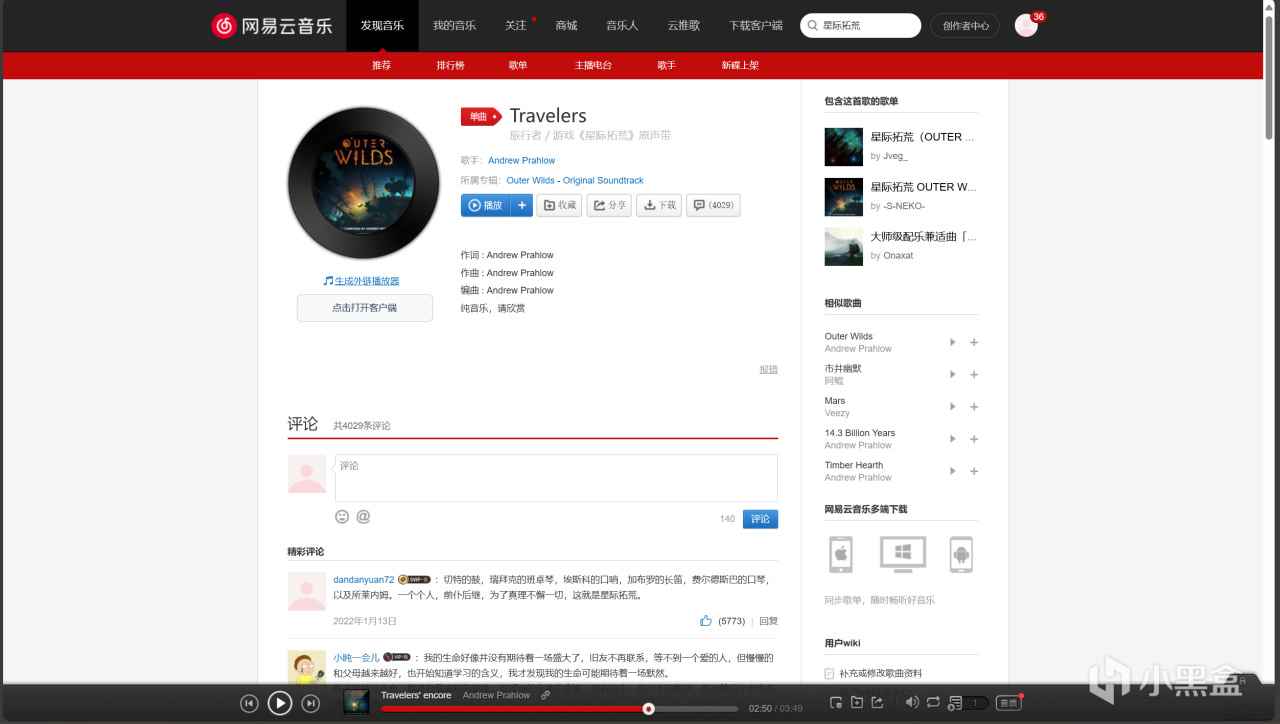Click the 分享 share button
1280x724 pixels.
pyautogui.click(x=609, y=205)
